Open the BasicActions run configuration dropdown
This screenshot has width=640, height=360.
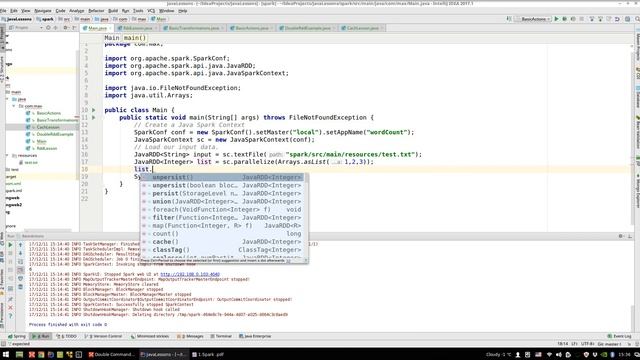[x=533, y=19]
